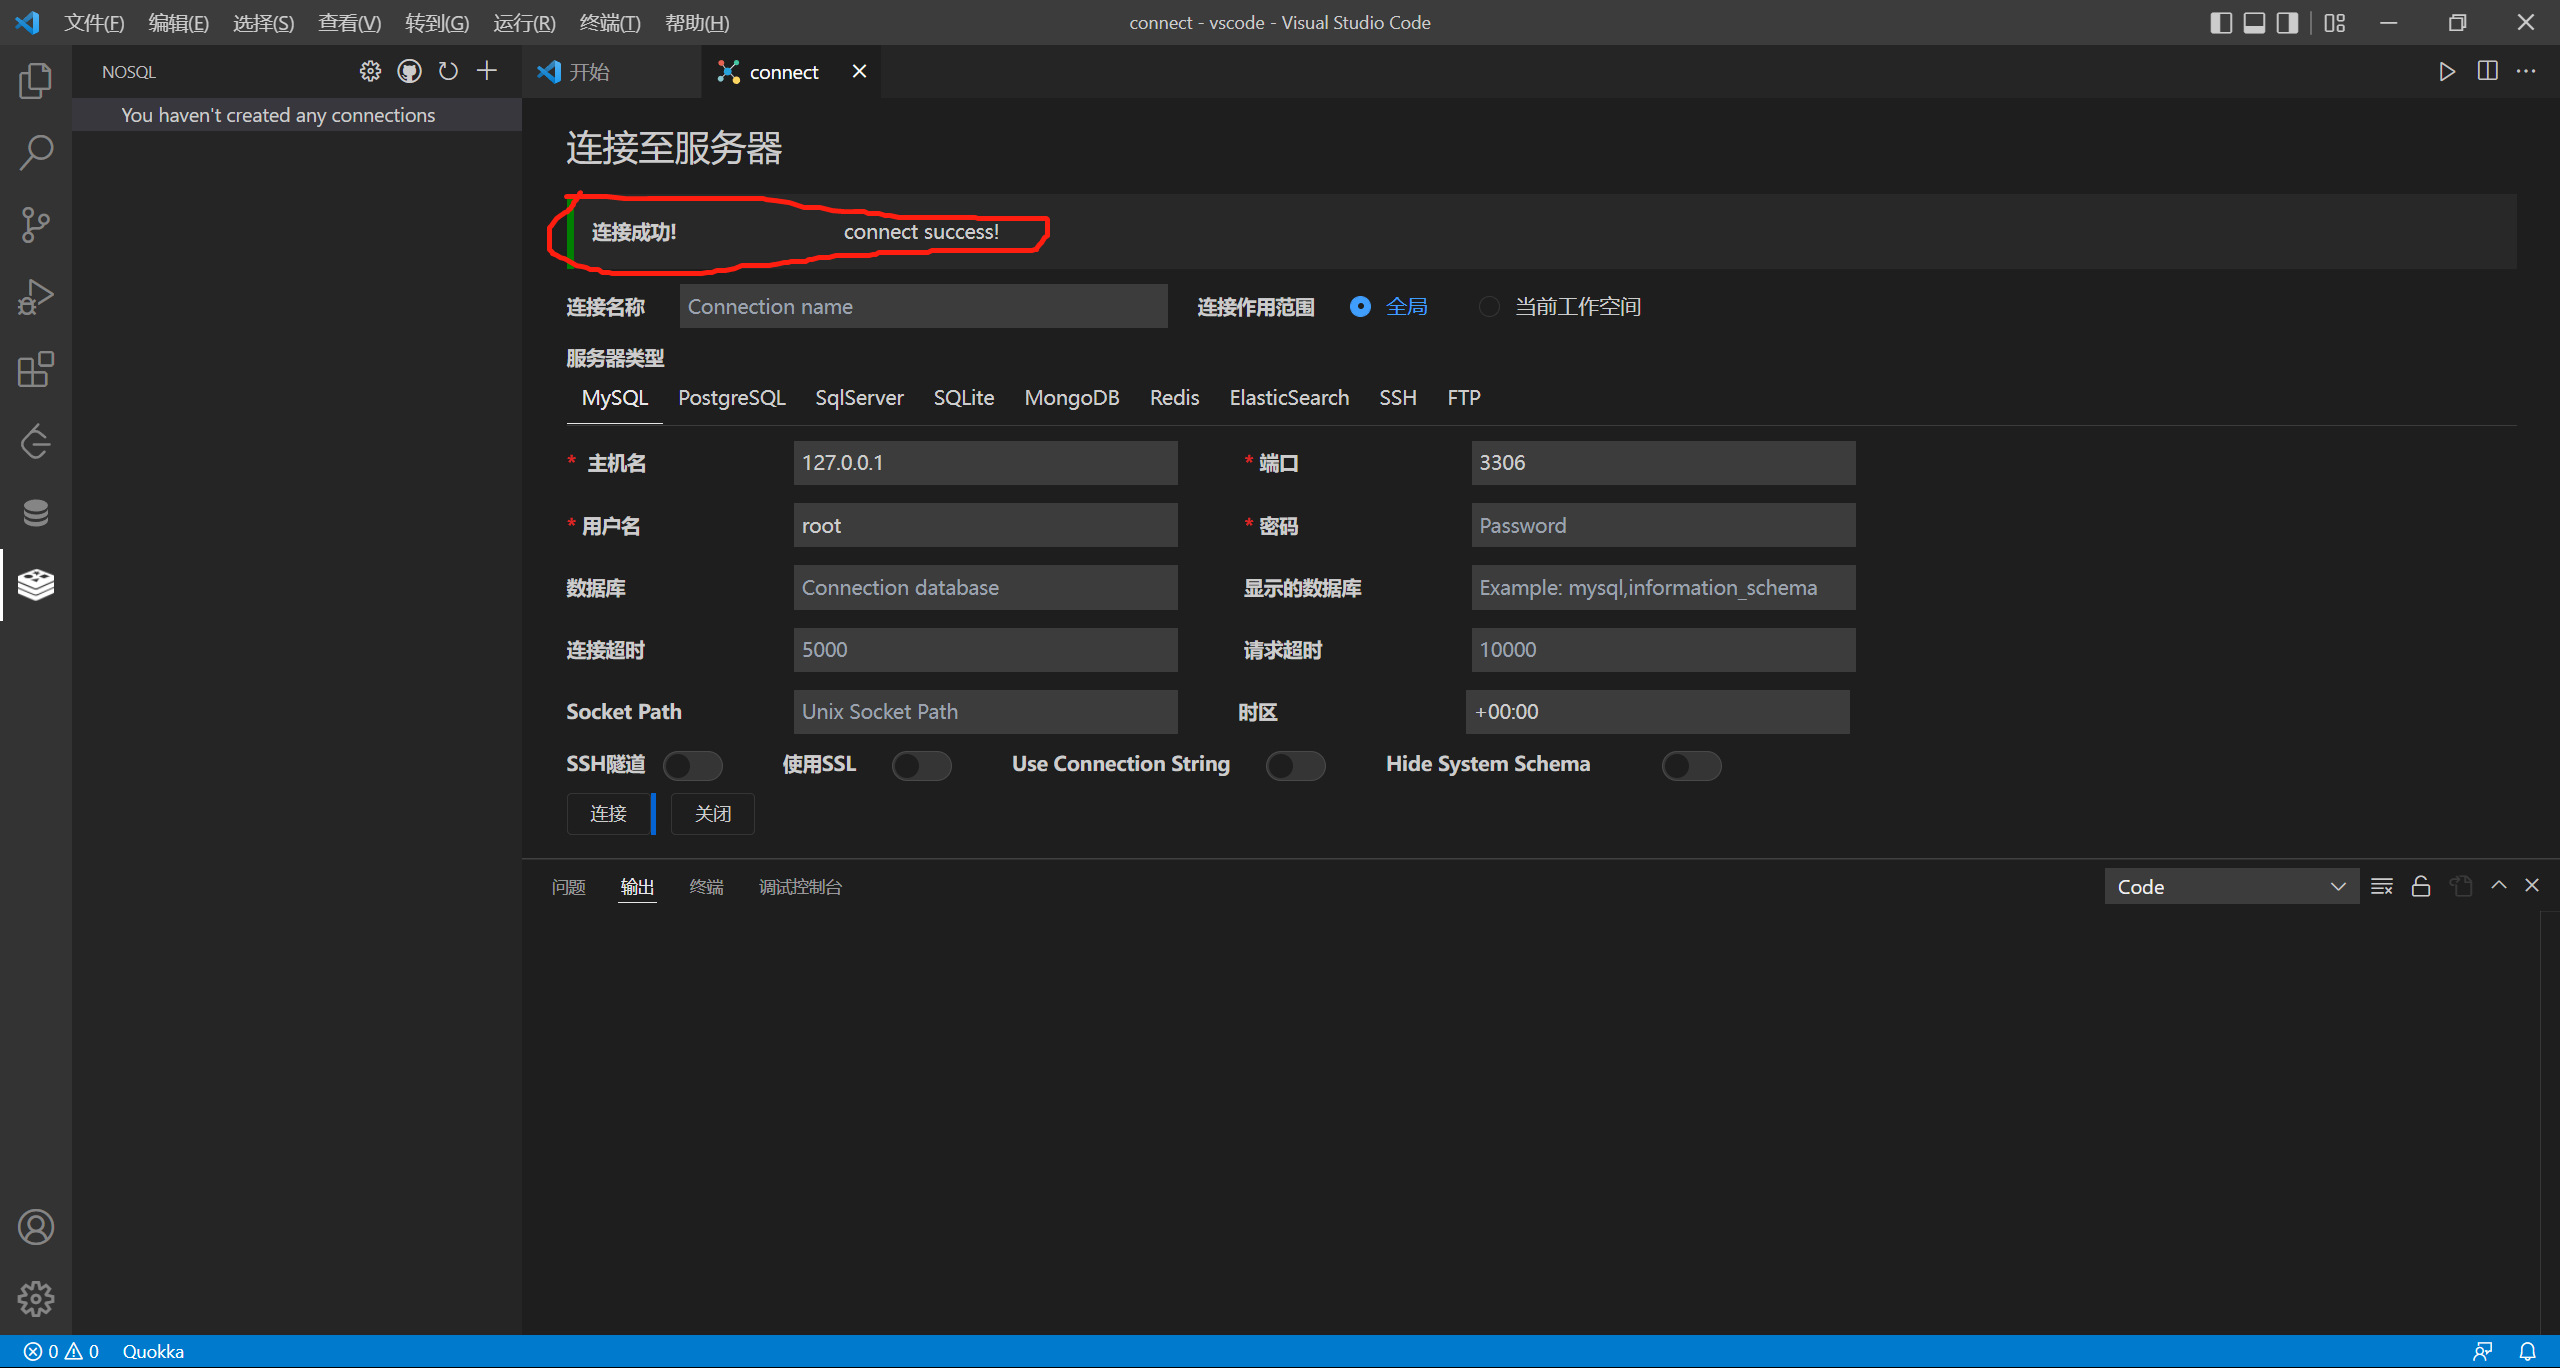2560x1368 pixels.
Task: Click the Password input field
Action: [1662, 526]
